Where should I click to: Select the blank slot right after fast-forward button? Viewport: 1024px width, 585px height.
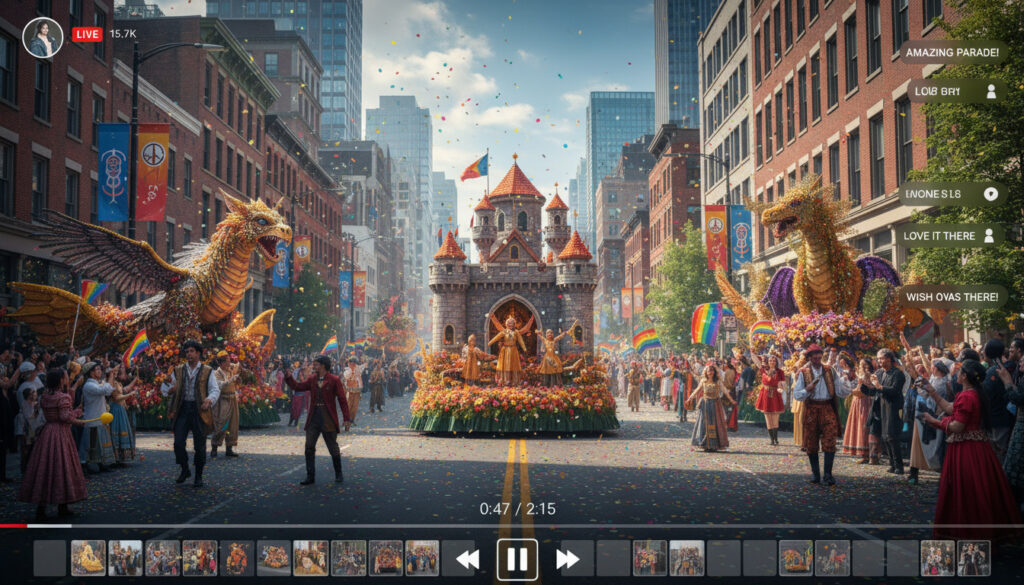point(613,558)
